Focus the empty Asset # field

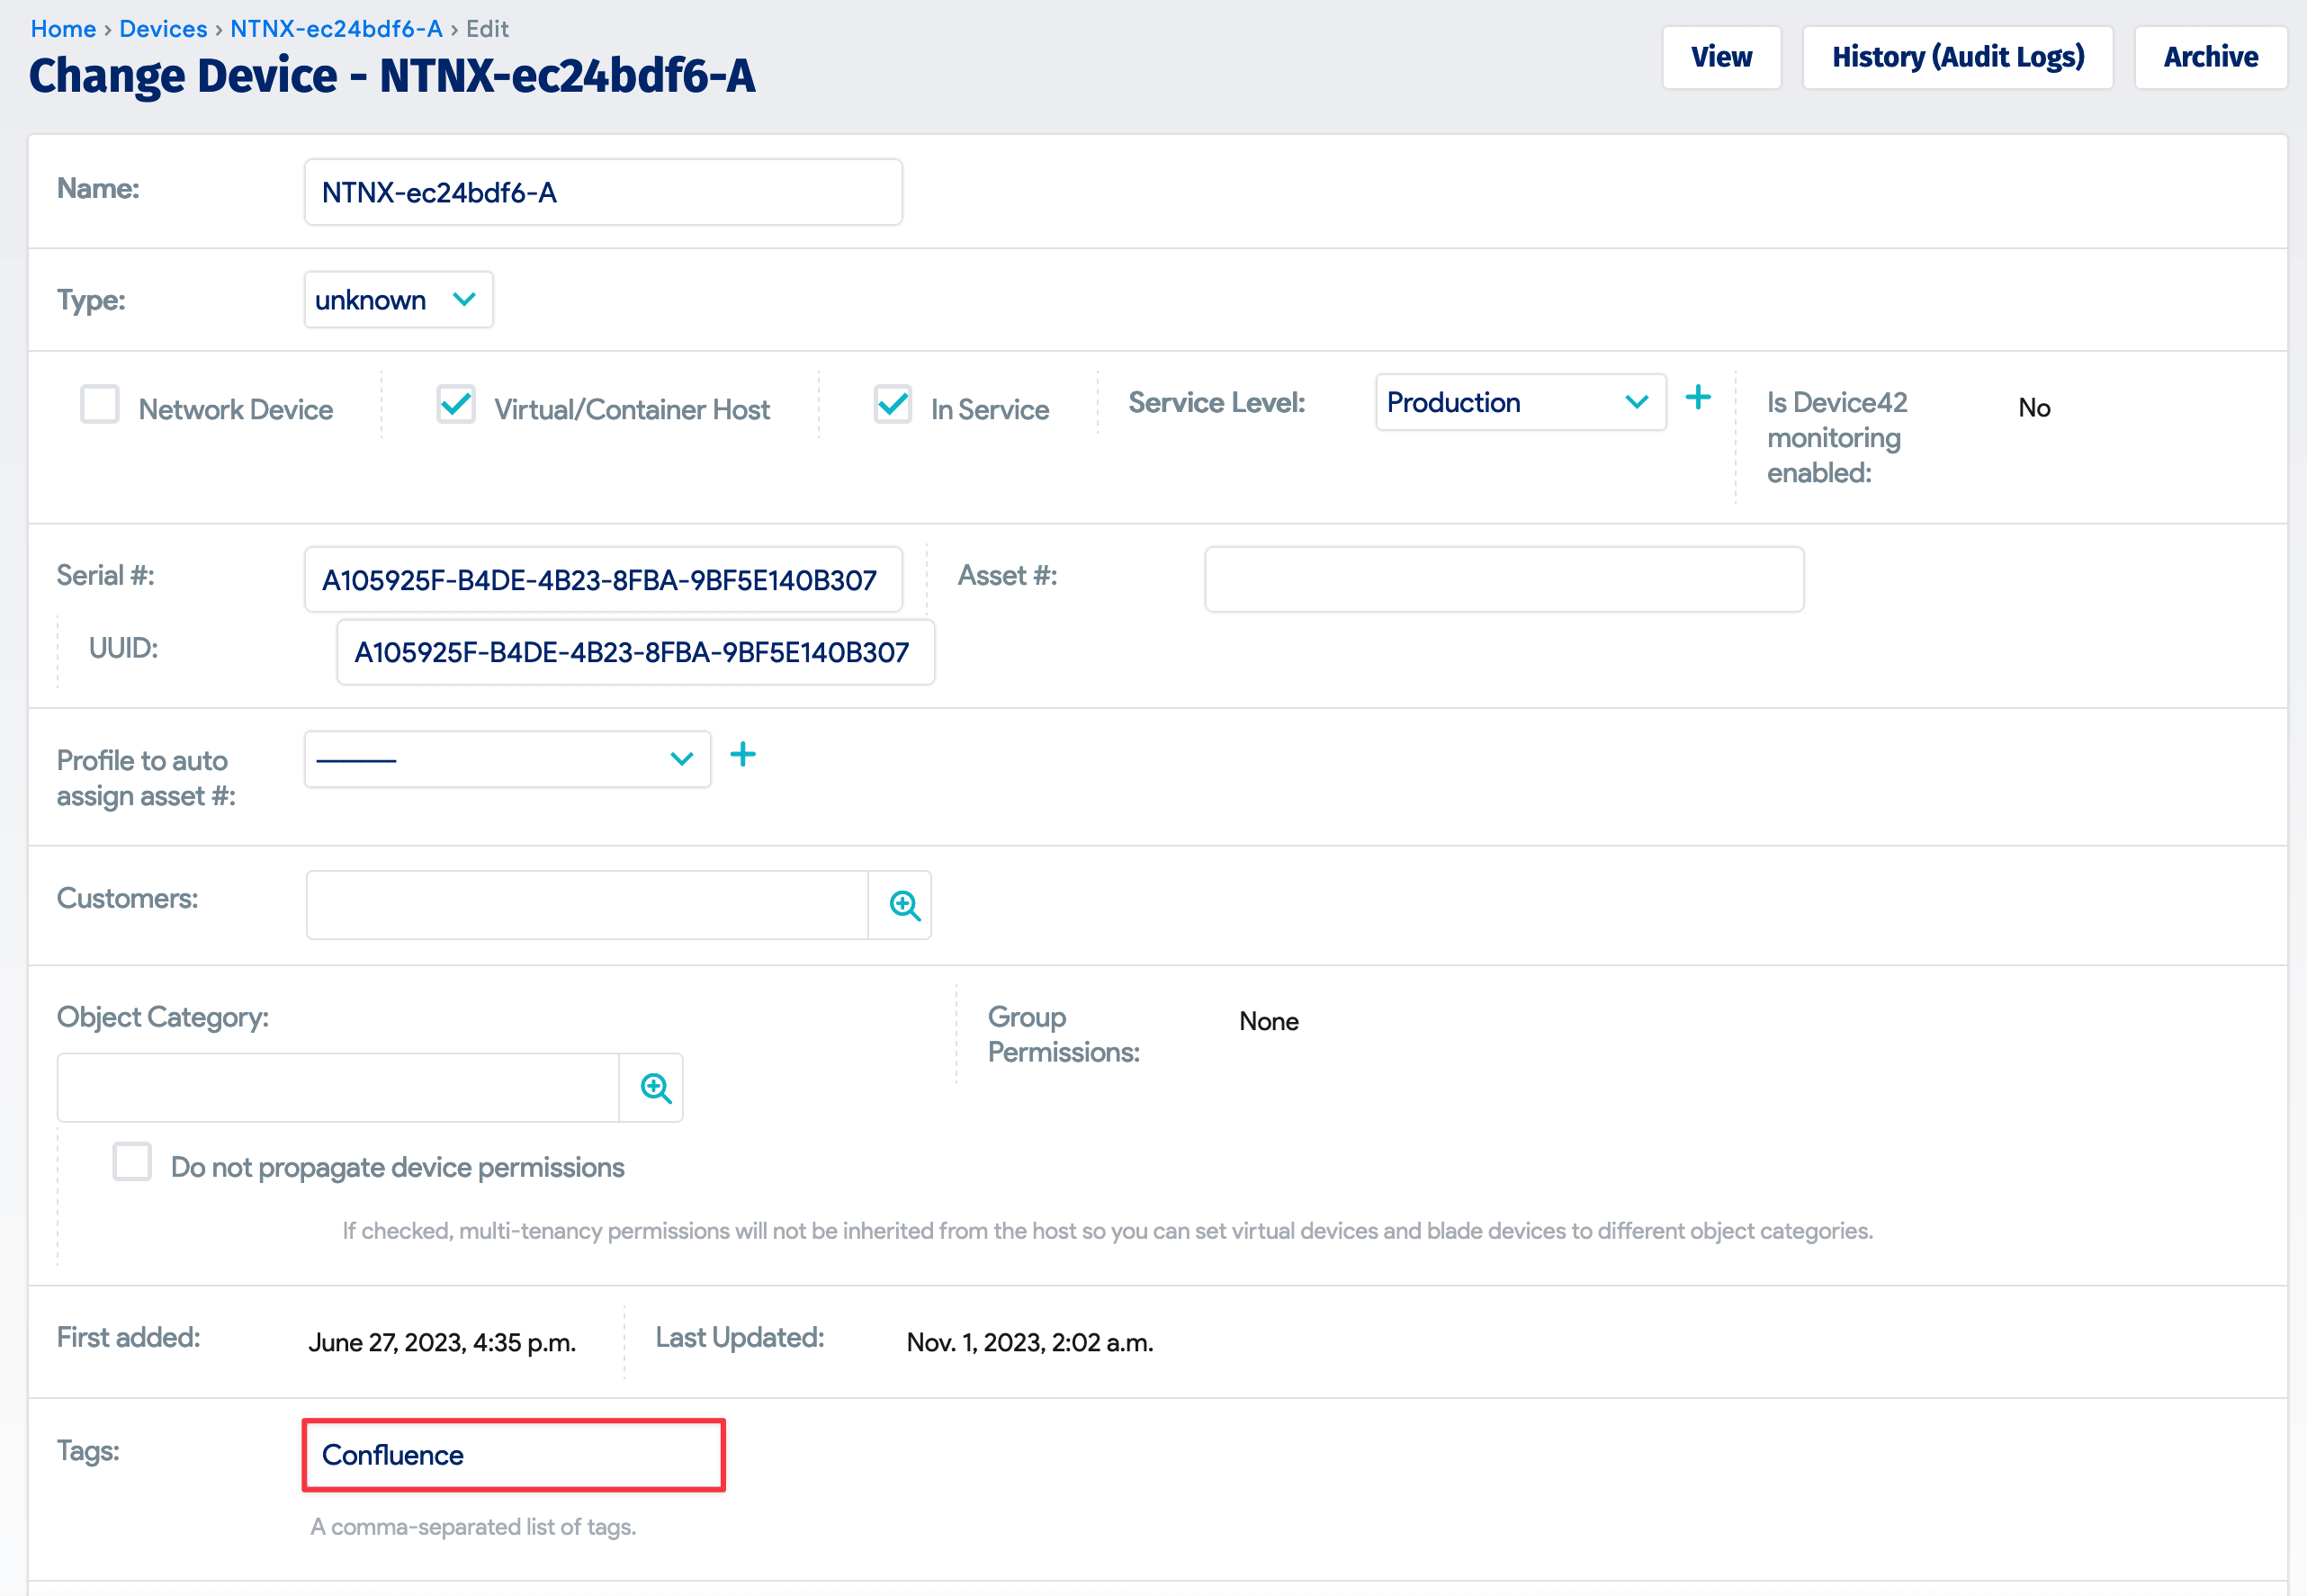(1503, 579)
